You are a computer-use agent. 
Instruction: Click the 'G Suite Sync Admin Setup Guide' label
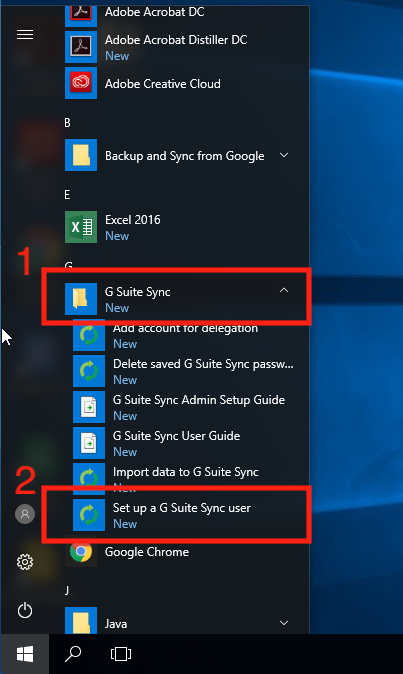[x=199, y=400]
